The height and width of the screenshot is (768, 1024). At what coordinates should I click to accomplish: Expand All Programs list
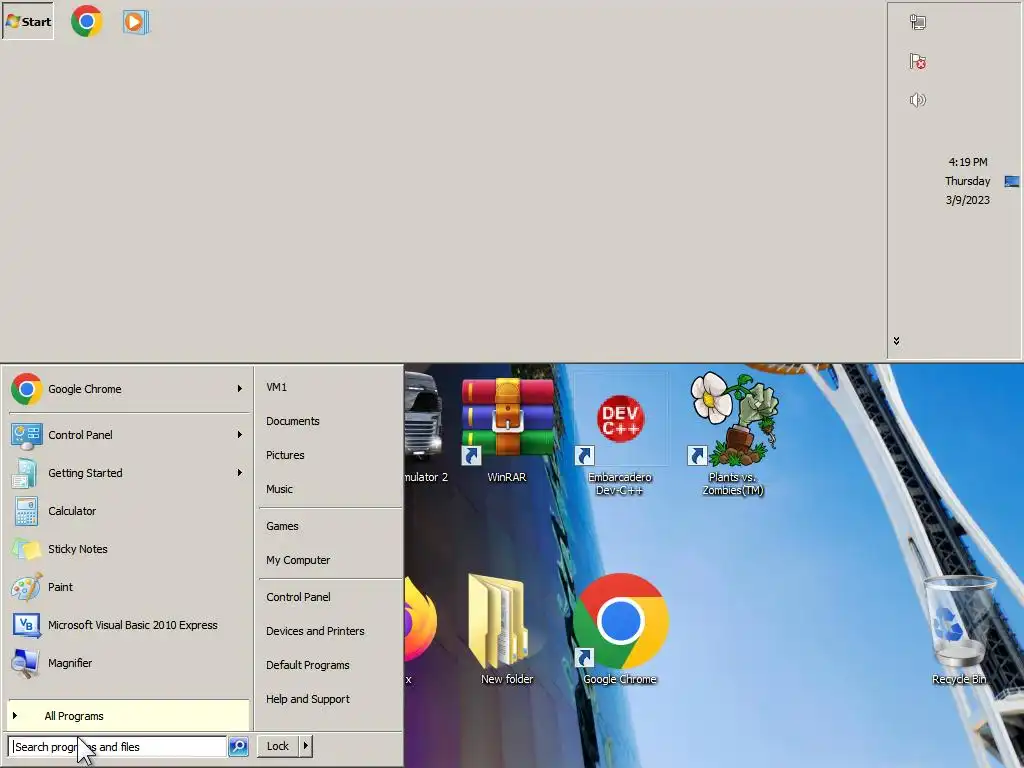point(128,716)
